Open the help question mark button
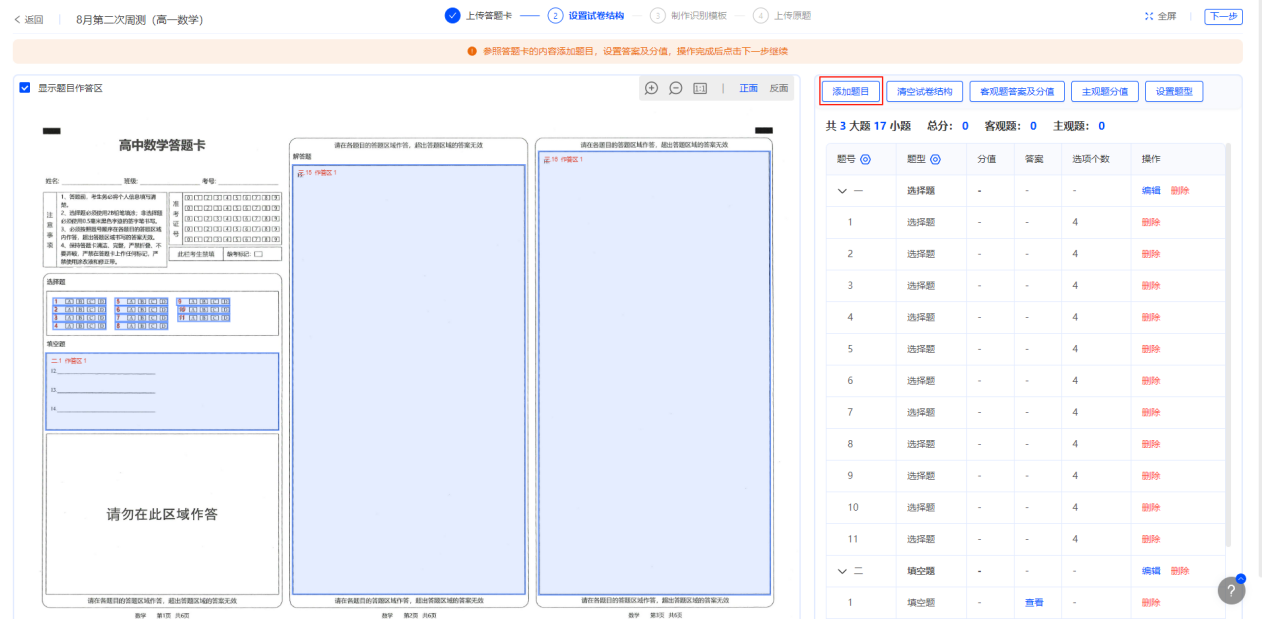Screen dimensions: 1262x619 1232,590
